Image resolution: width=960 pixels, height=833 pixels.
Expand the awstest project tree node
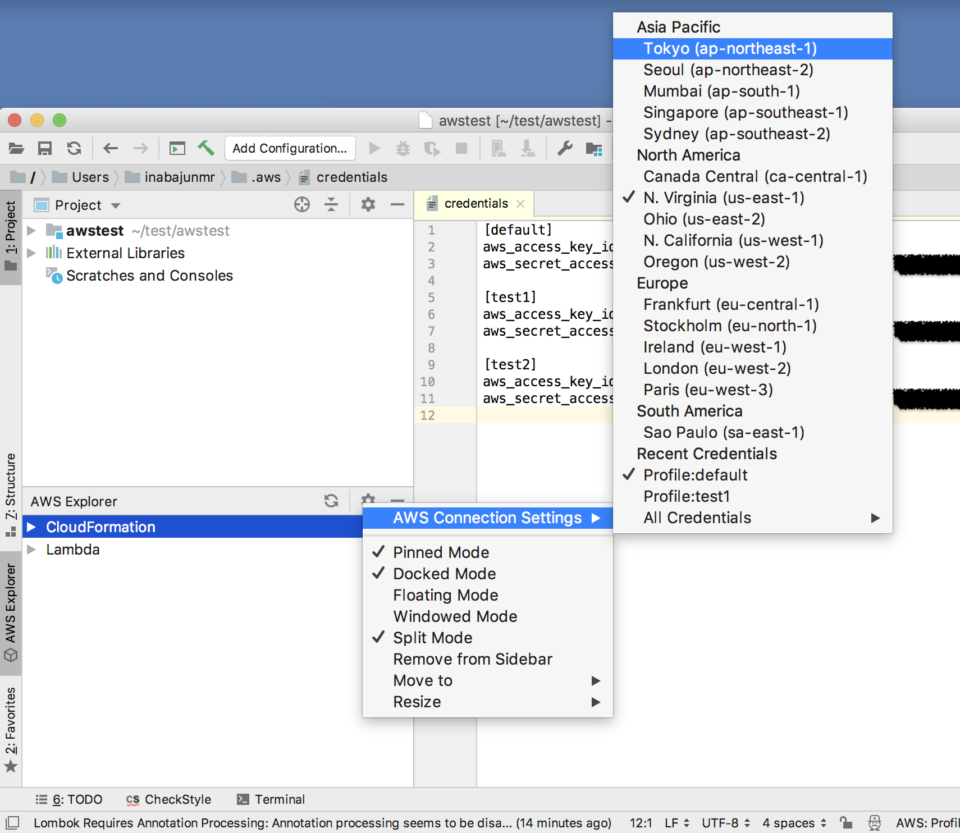tap(31, 231)
